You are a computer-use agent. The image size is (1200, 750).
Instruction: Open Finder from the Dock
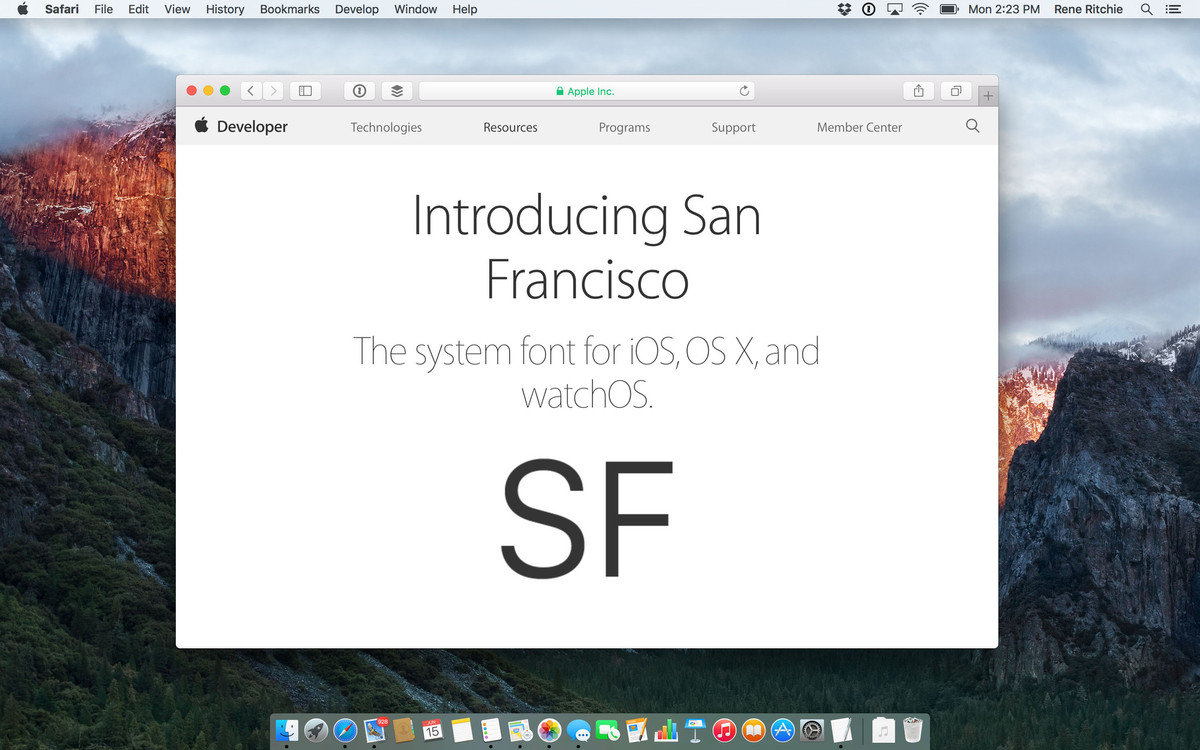click(x=288, y=731)
